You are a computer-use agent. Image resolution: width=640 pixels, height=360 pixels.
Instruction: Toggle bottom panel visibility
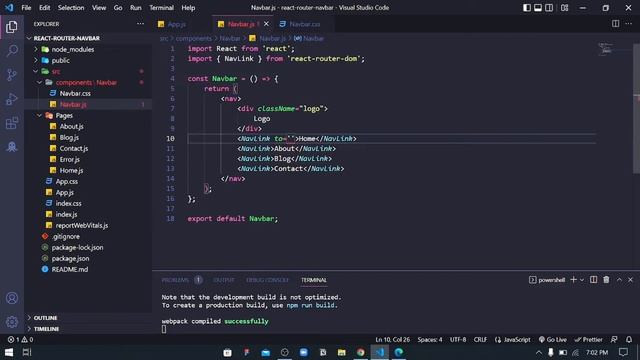(538, 8)
